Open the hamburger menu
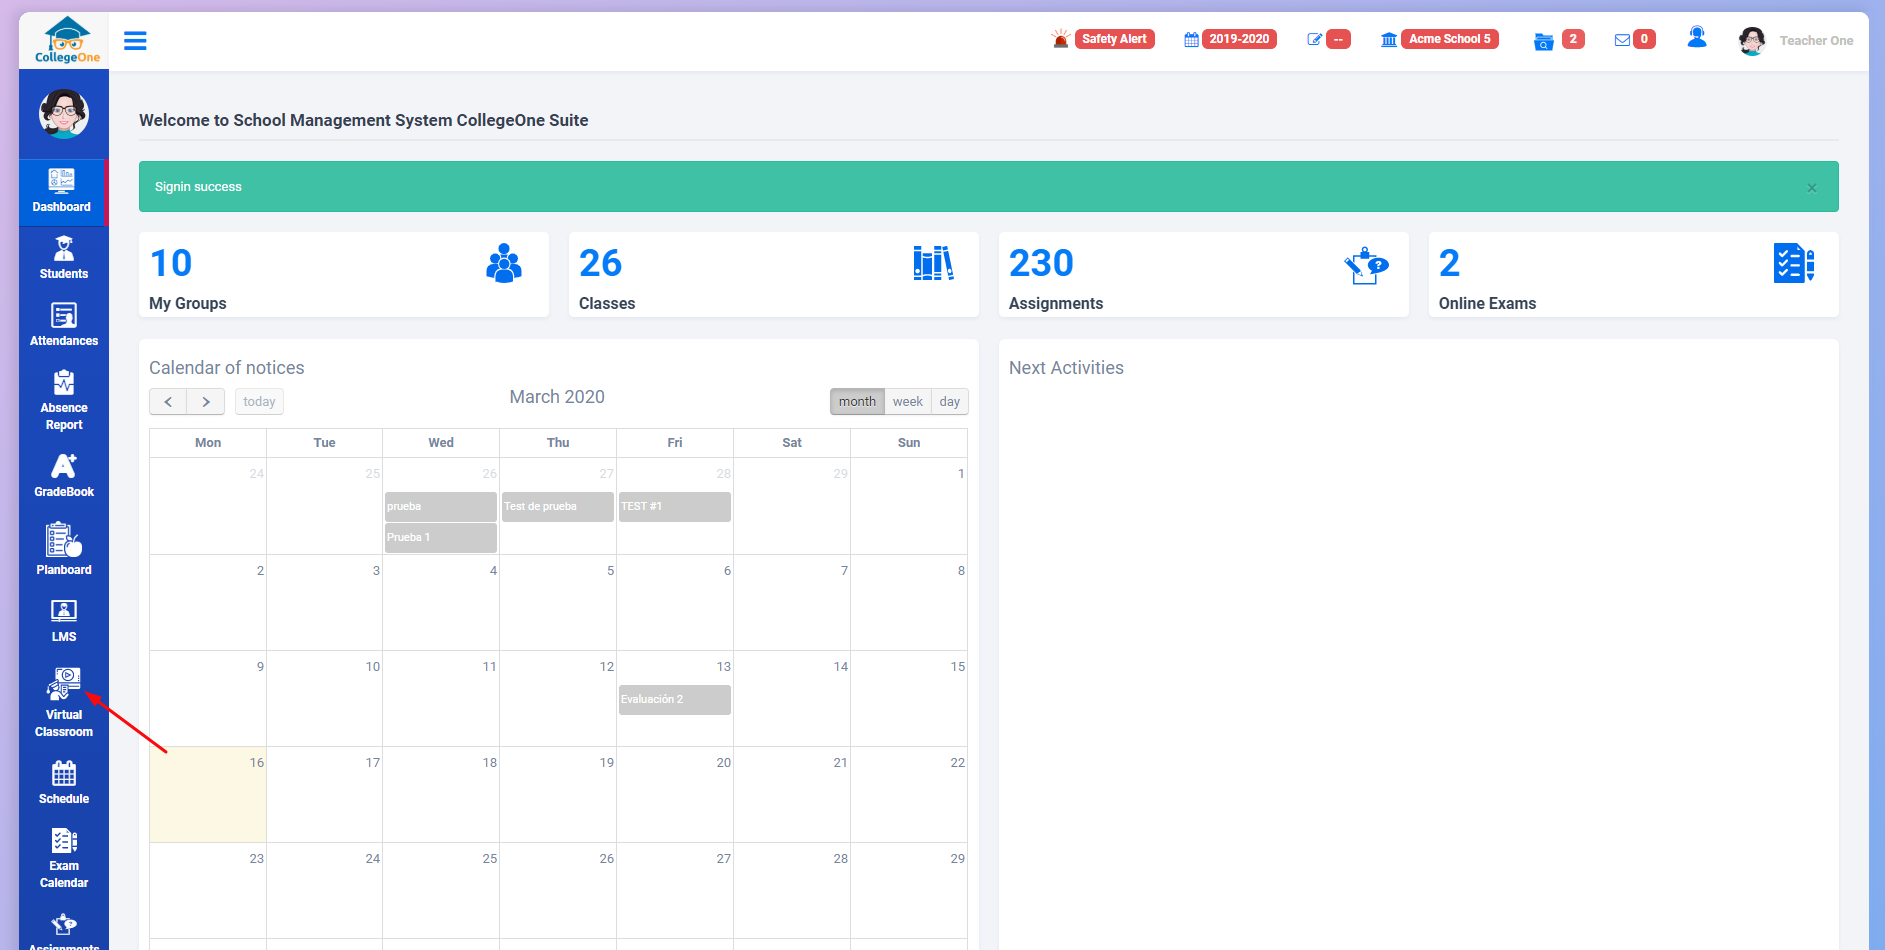 coord(135,41)
